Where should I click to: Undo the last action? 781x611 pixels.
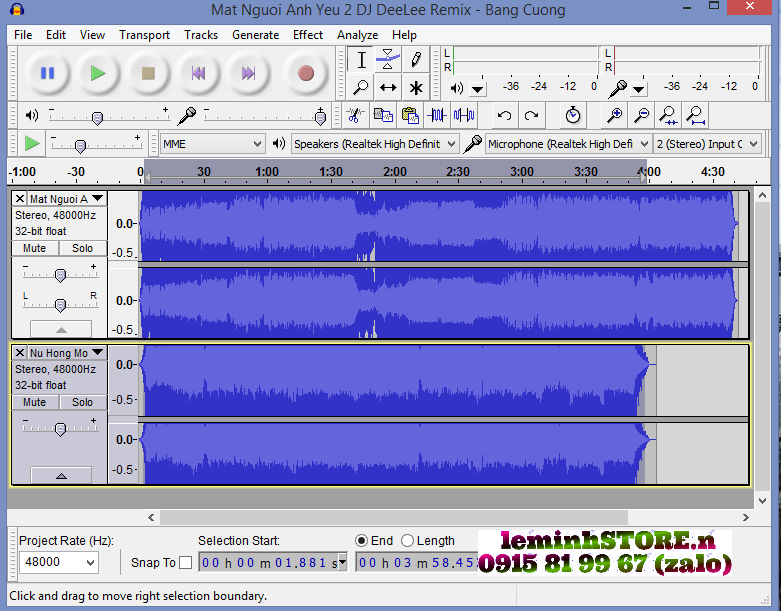pyautogui.click(x=504, y=116)
